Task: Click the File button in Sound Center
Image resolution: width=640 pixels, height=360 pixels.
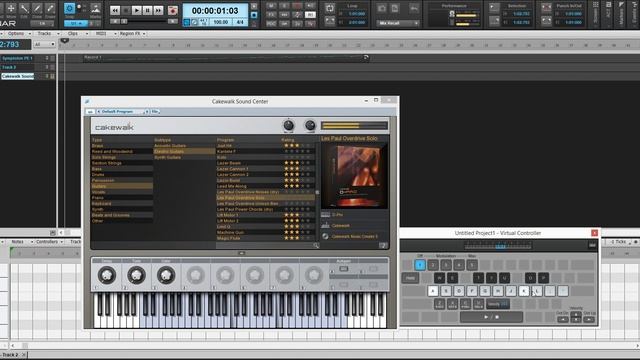Action: 155,111
